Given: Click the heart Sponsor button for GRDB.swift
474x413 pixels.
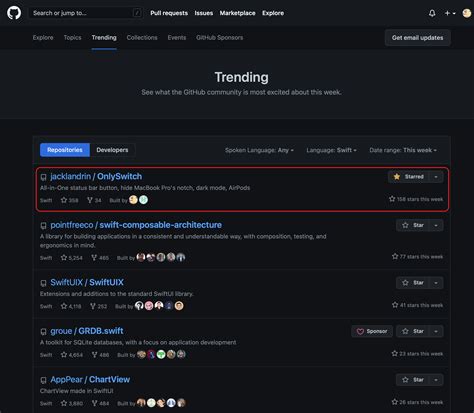Looking at the screenshot, I should click(x=372, y=331).
